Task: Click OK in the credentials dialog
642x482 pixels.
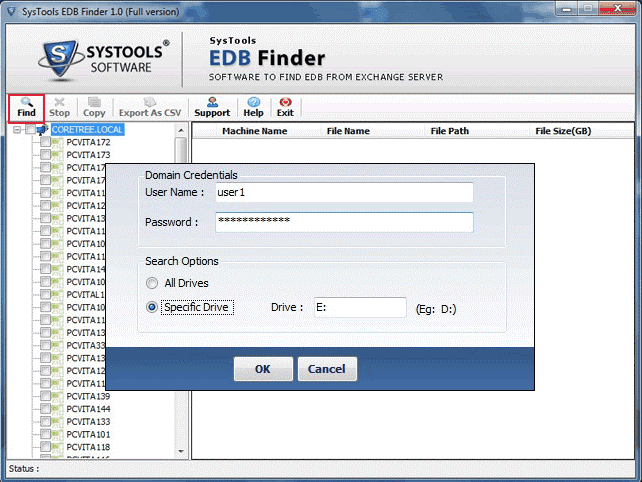Action: [263, 369]
